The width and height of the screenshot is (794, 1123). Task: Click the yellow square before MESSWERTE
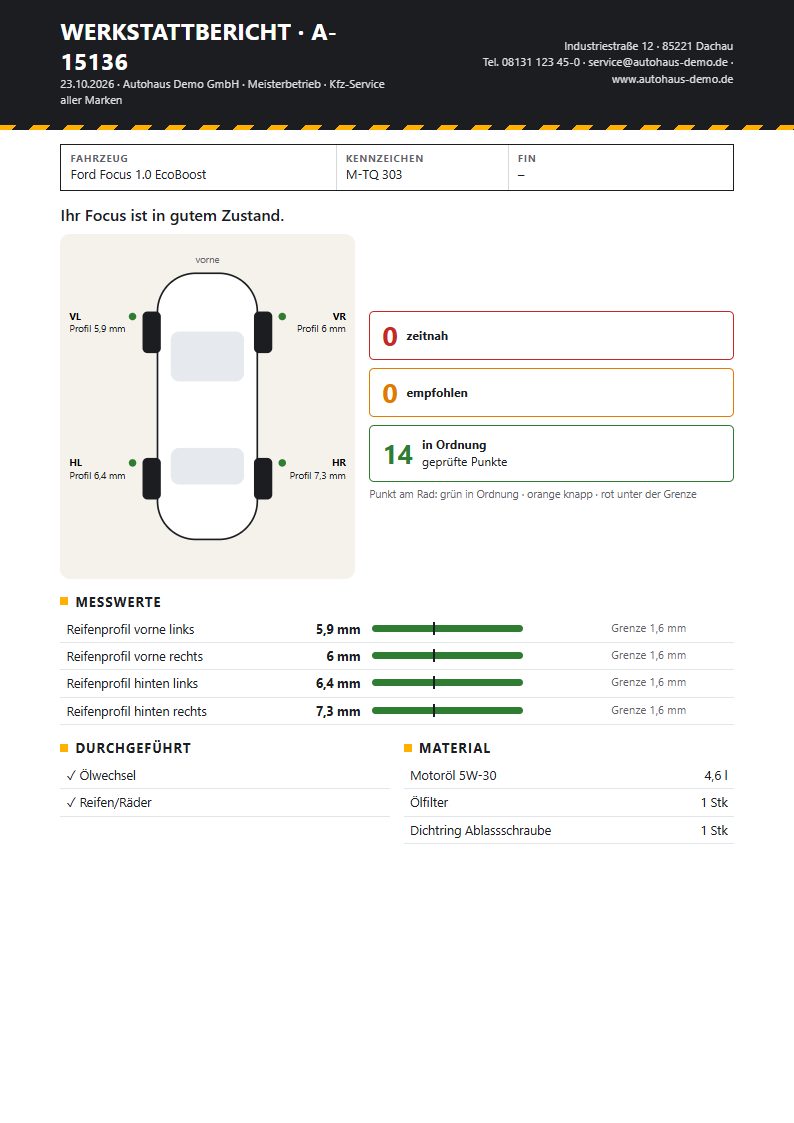[64, 602]
